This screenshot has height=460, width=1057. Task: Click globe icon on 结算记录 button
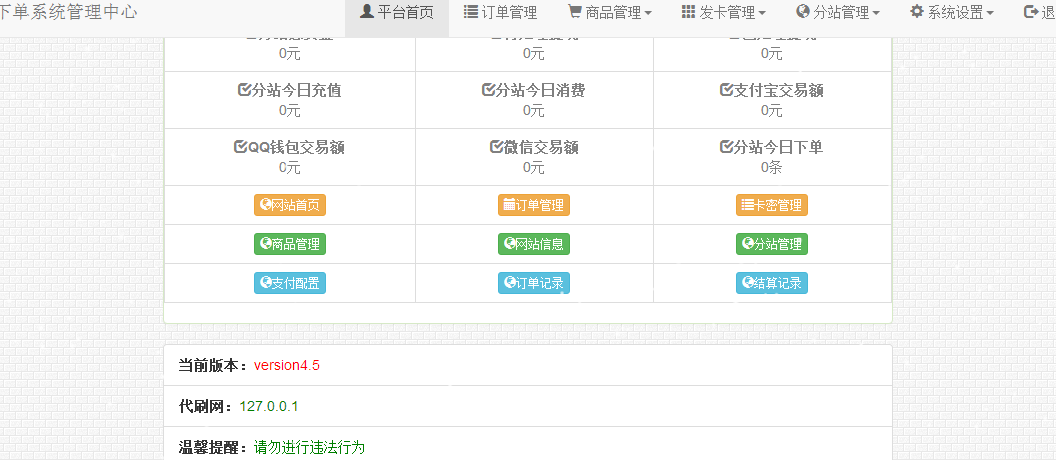pos(747,283)
